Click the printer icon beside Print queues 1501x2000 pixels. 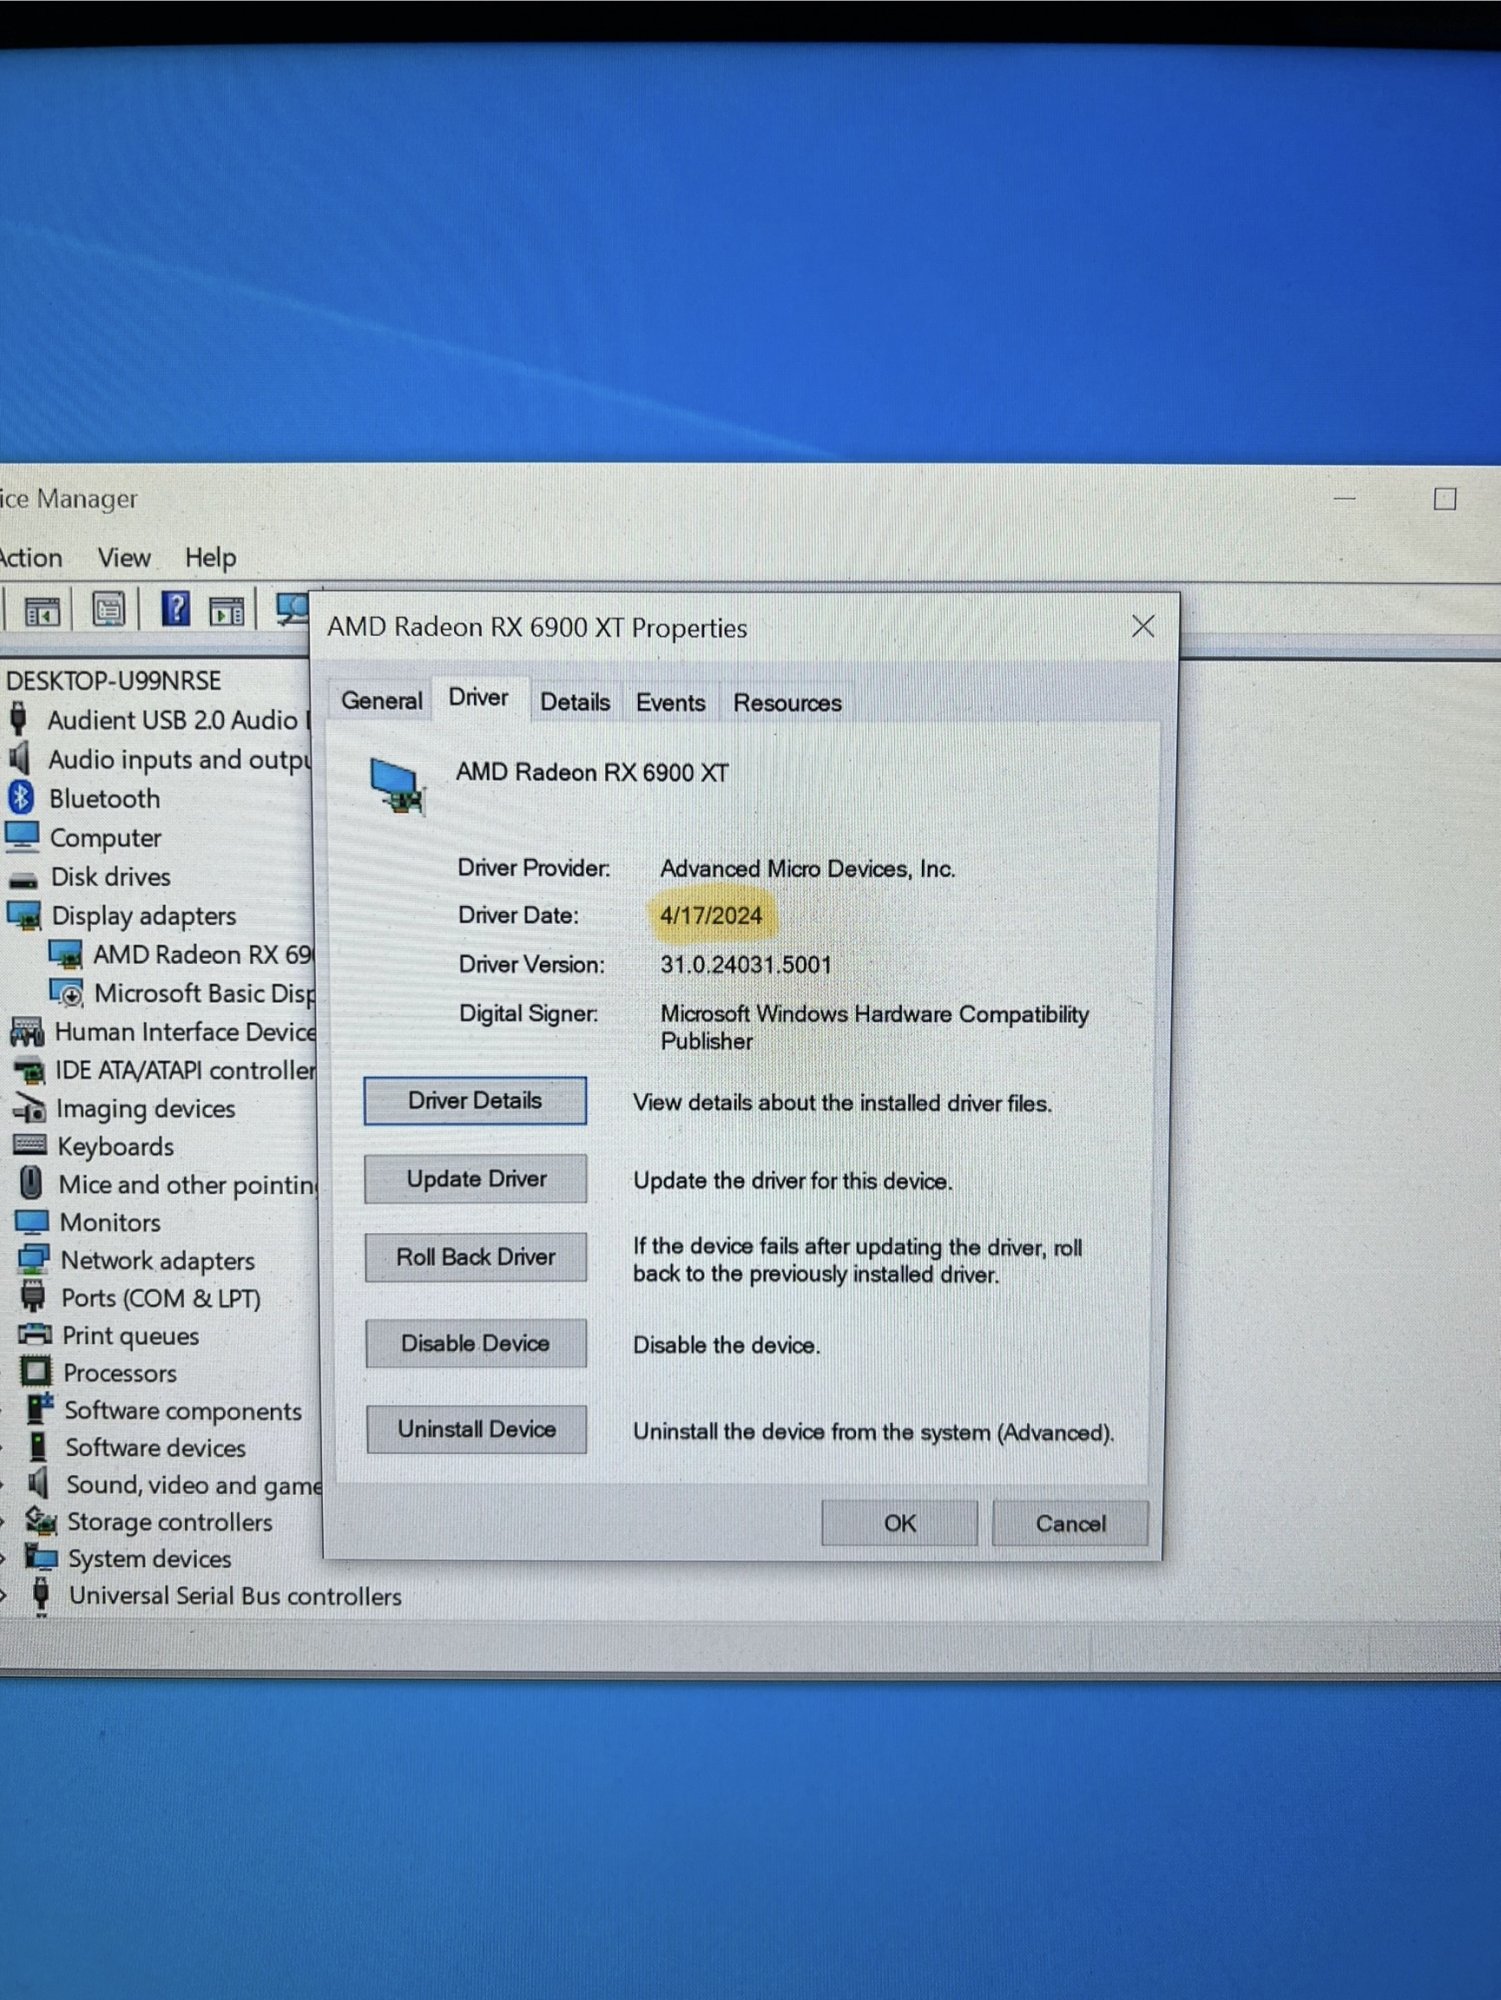[35, 1334]
